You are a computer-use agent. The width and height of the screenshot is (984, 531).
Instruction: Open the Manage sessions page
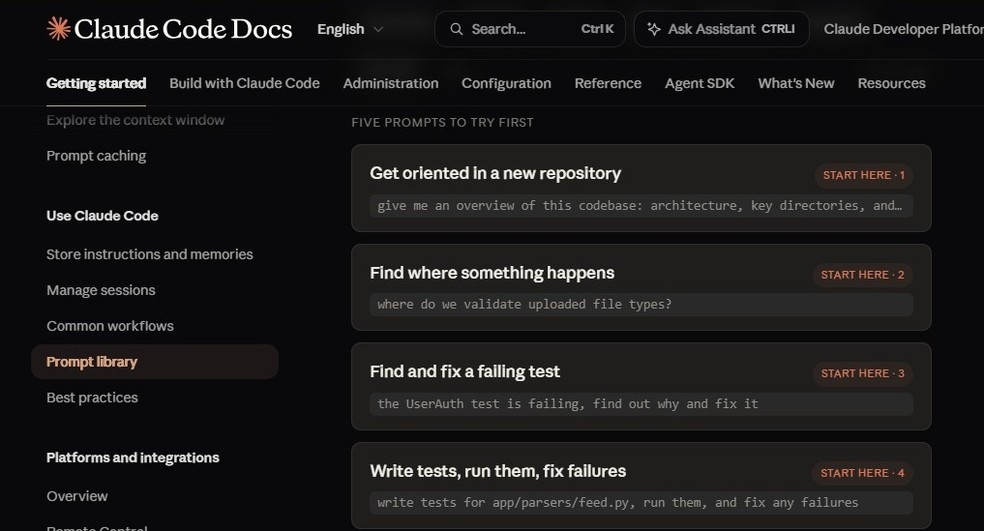pyautogui.click(x=100, y=290)
